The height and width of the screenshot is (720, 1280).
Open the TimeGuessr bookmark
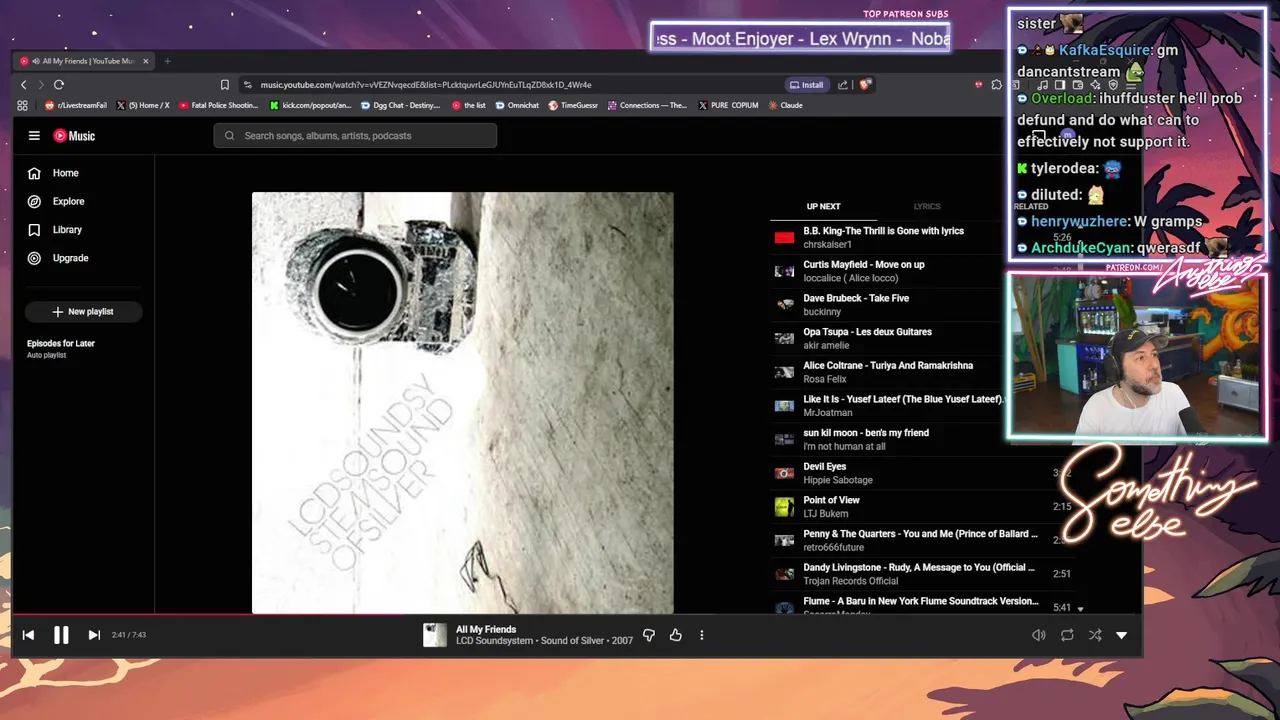pyautogui.click(x=572, y=105)
